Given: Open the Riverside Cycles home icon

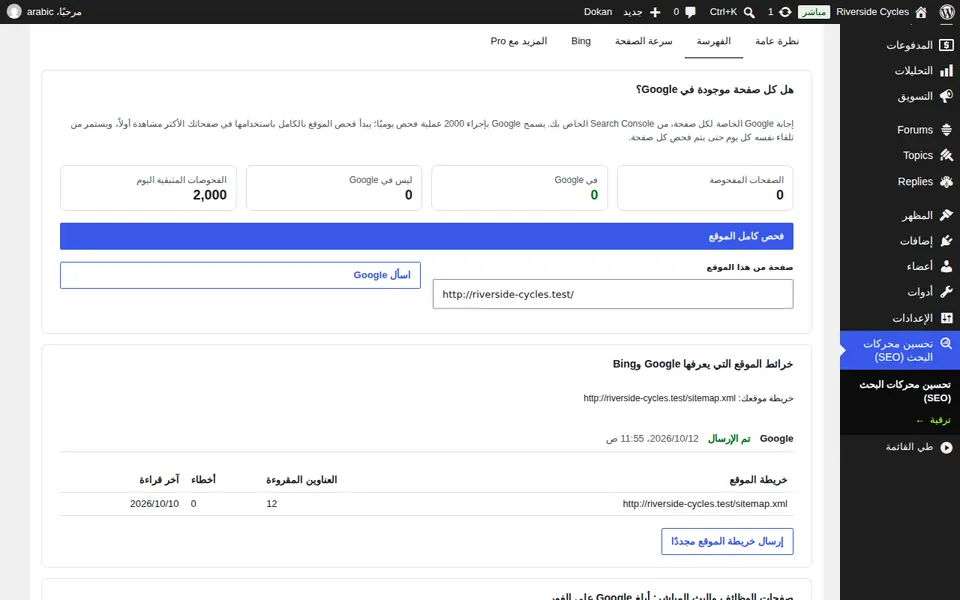Looking at the screenshot, I should point(921,12).
